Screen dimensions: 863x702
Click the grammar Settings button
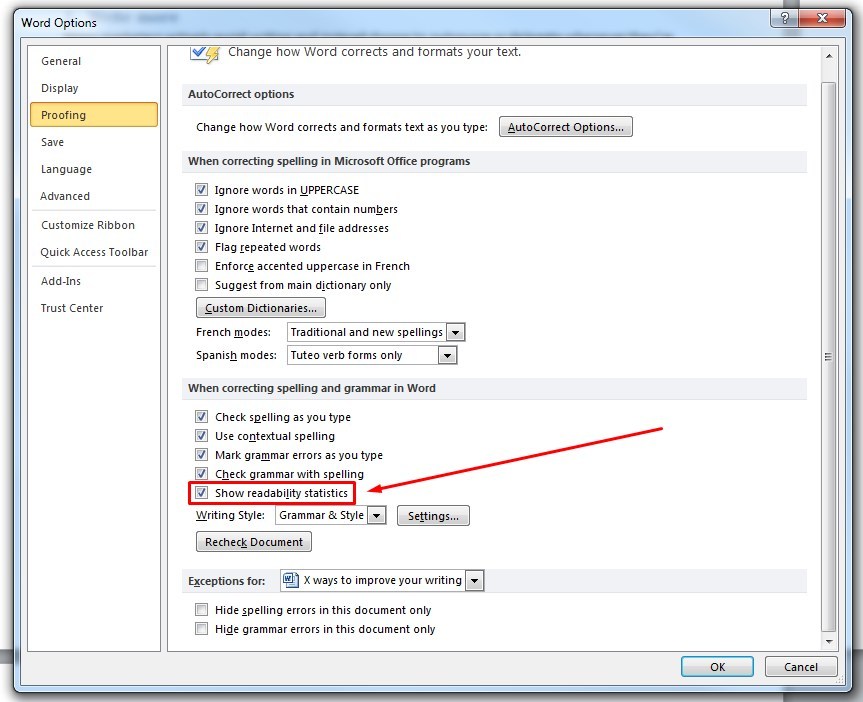coord(433,516)
